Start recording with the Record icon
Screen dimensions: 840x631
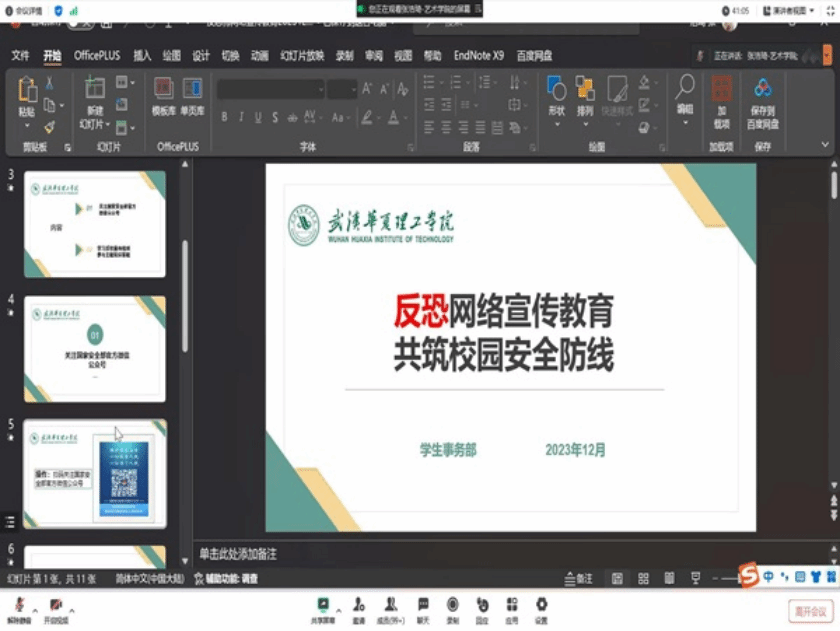tap(453, 604)
